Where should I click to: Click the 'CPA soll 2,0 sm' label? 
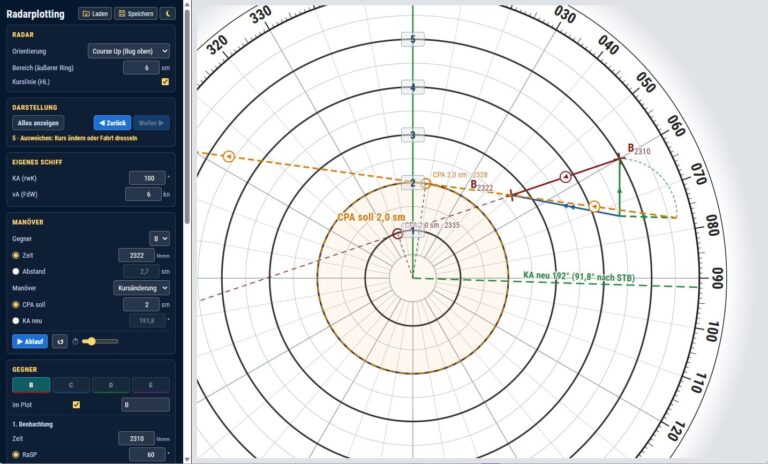pyautogui.click(x=371, y=217)
